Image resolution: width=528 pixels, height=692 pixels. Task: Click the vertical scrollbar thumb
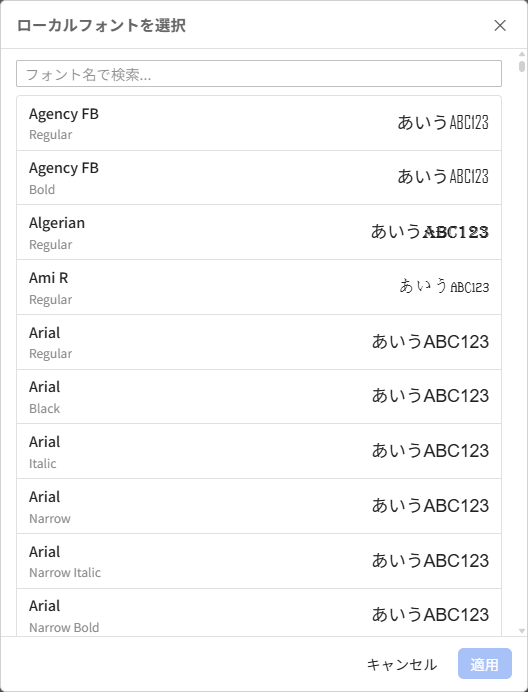[522, 66]
